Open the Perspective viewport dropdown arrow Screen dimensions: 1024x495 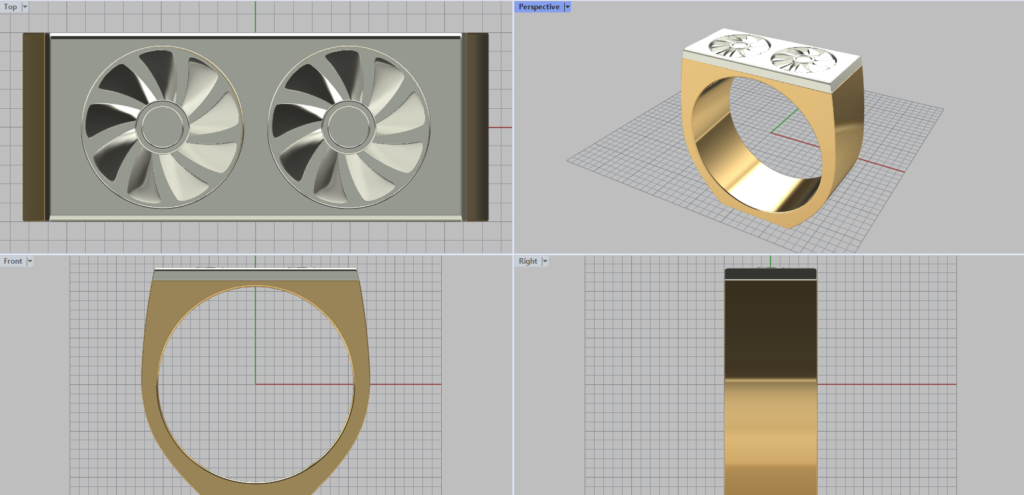coord(567,6)
